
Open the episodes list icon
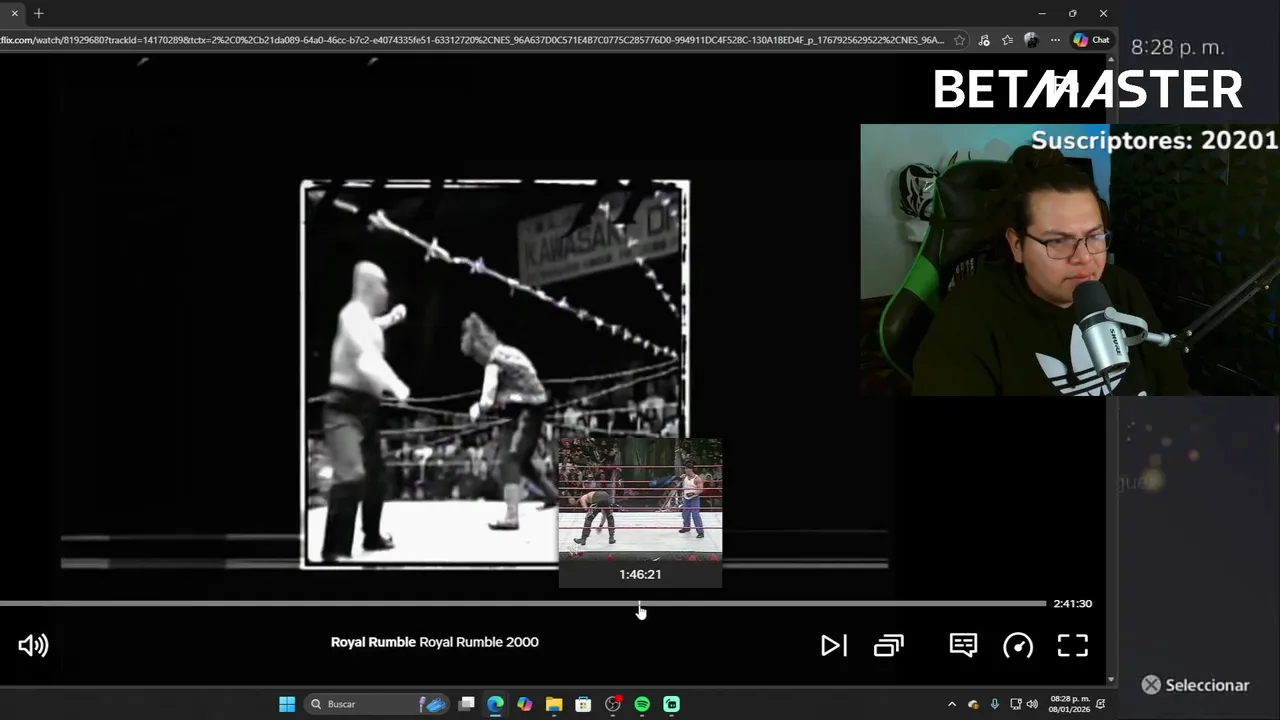click(x=889, y=645)
